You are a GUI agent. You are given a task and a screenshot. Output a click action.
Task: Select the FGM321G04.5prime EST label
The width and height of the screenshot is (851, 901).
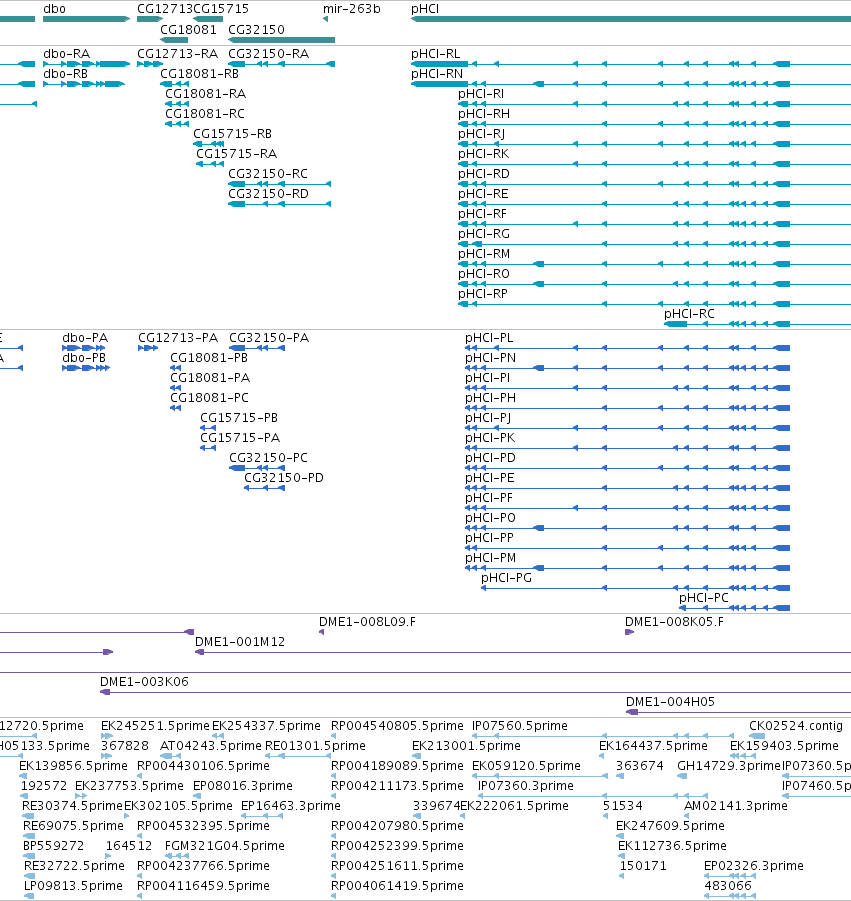tap(225, 845)
